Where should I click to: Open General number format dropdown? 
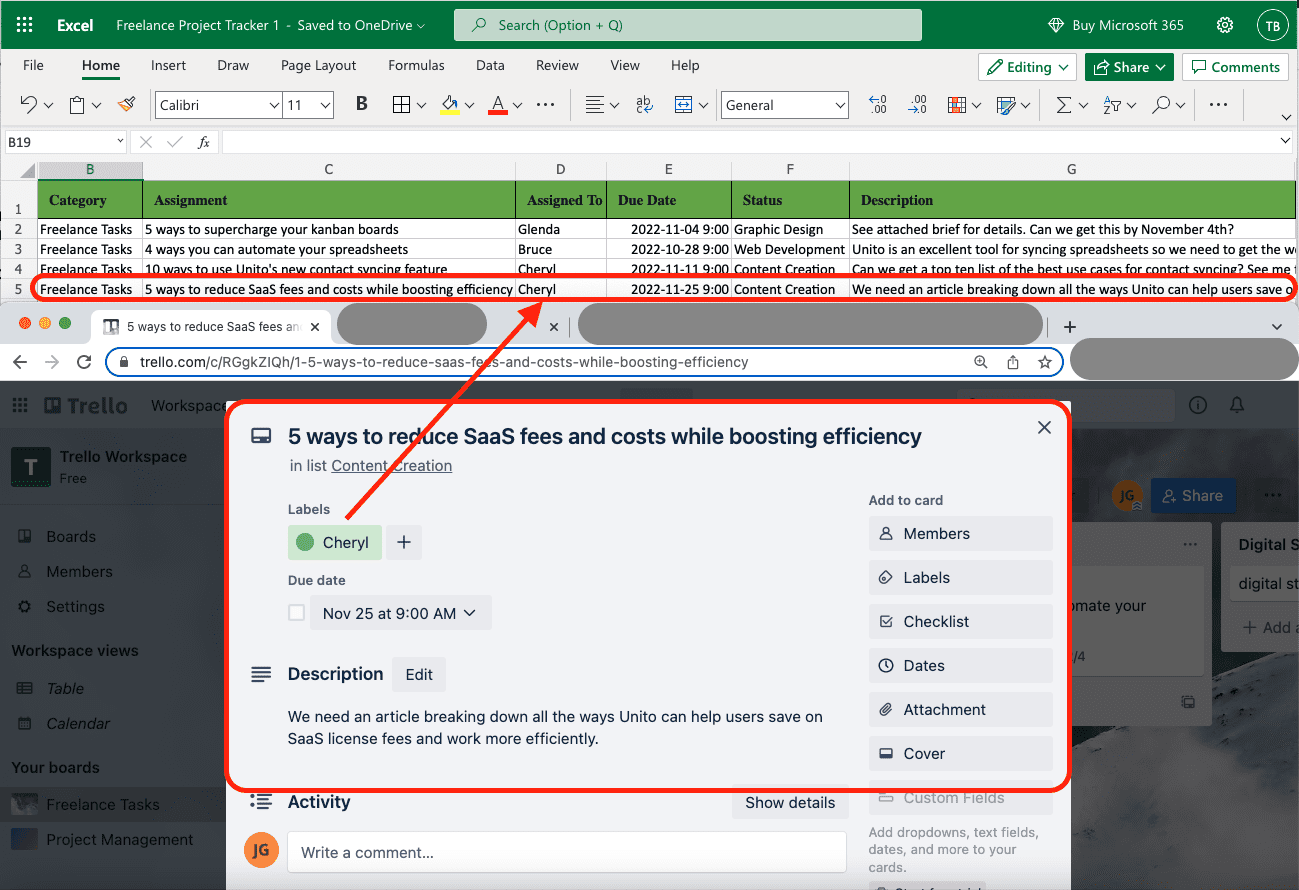839,105
